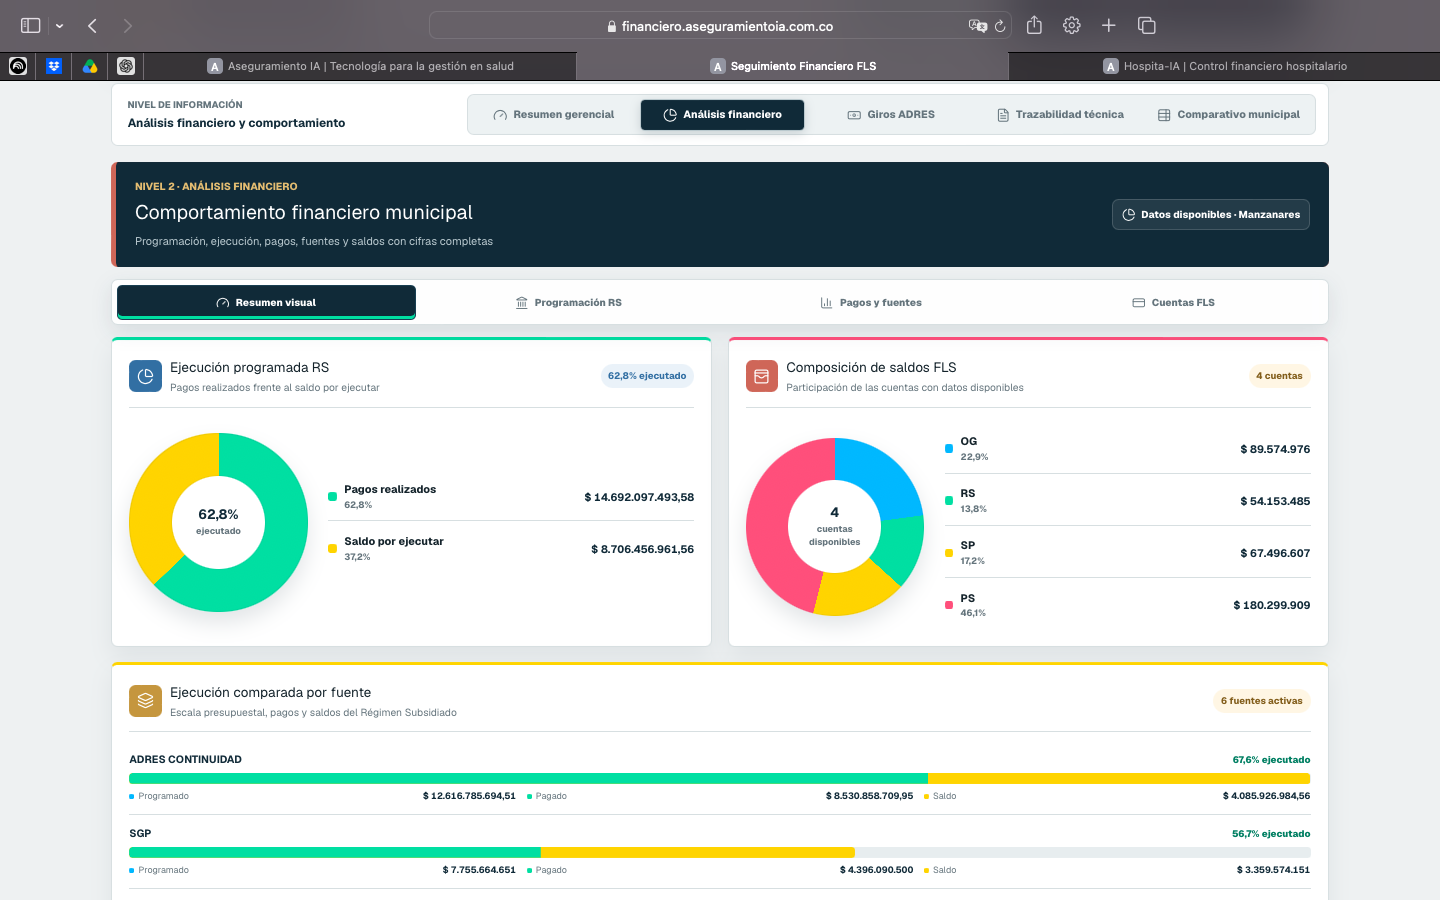Click the bank icon in Programación RS
This screenshot has height=900, width=1440.
pyautogui.click(x=522, y=302)
